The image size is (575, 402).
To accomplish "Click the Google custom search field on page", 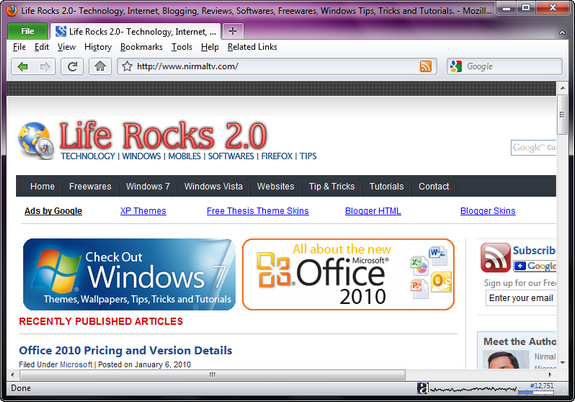I will point(534,147).
